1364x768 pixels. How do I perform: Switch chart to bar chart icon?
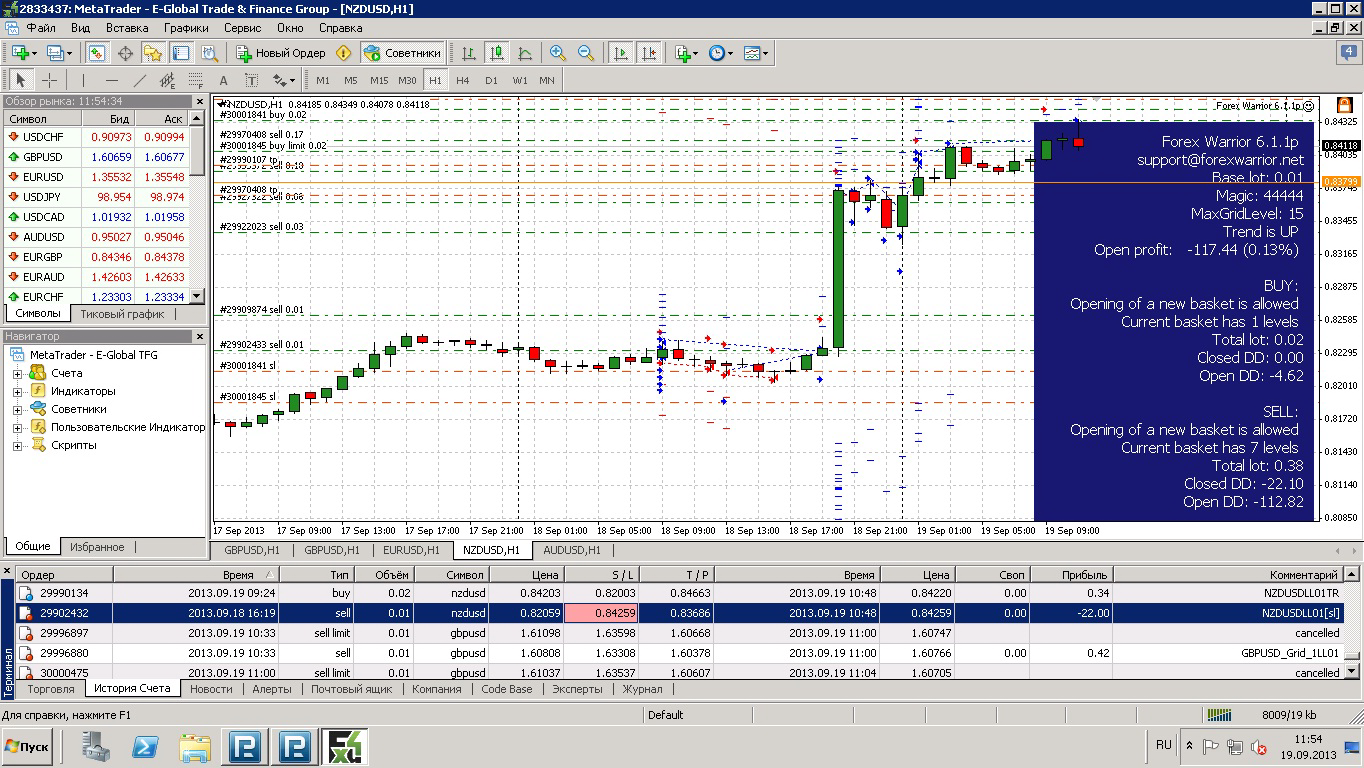(468, 53)
